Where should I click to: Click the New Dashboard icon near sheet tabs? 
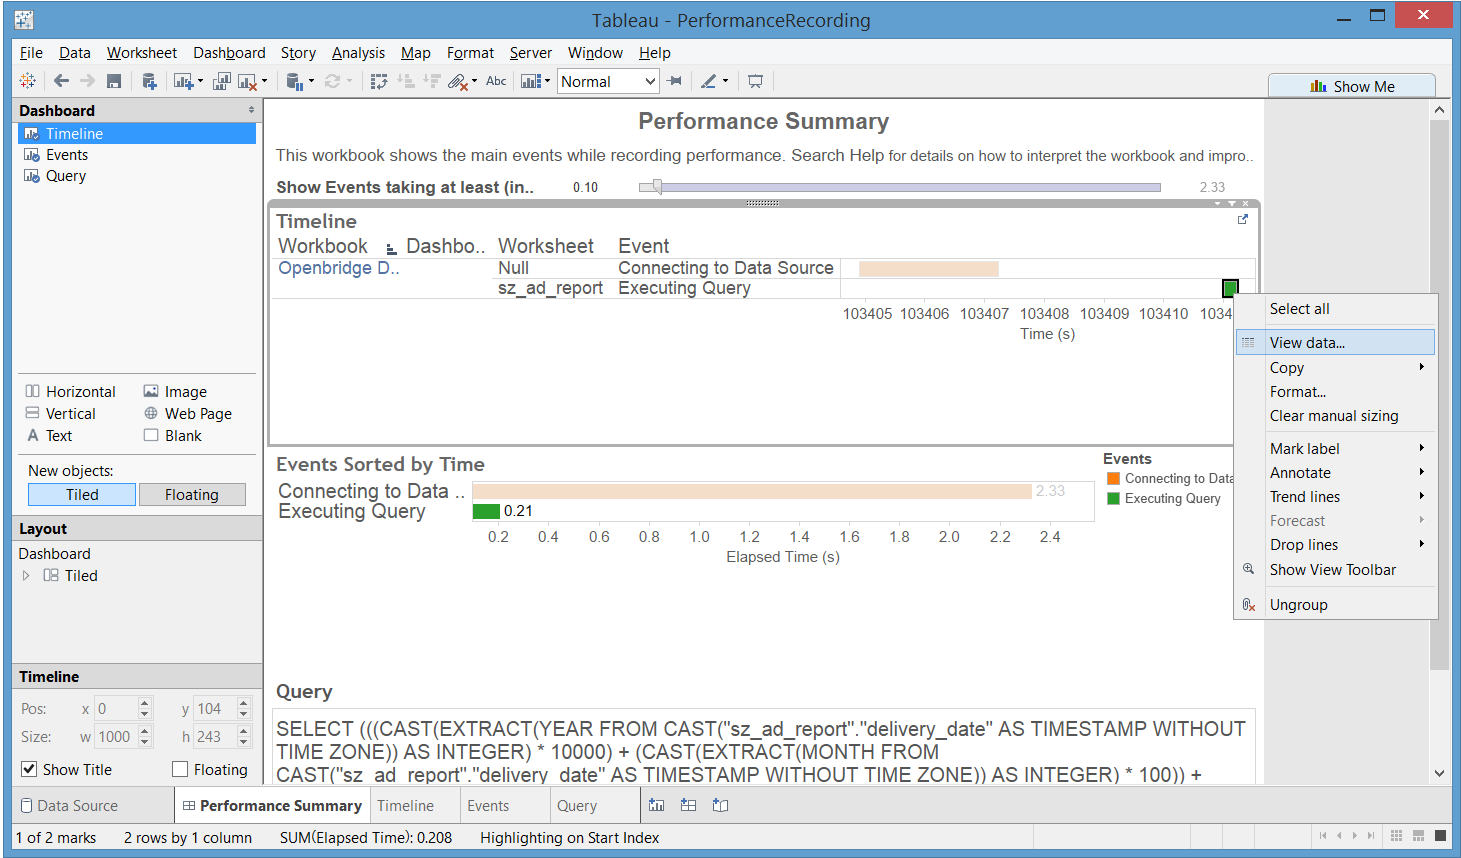coord(688,805)
